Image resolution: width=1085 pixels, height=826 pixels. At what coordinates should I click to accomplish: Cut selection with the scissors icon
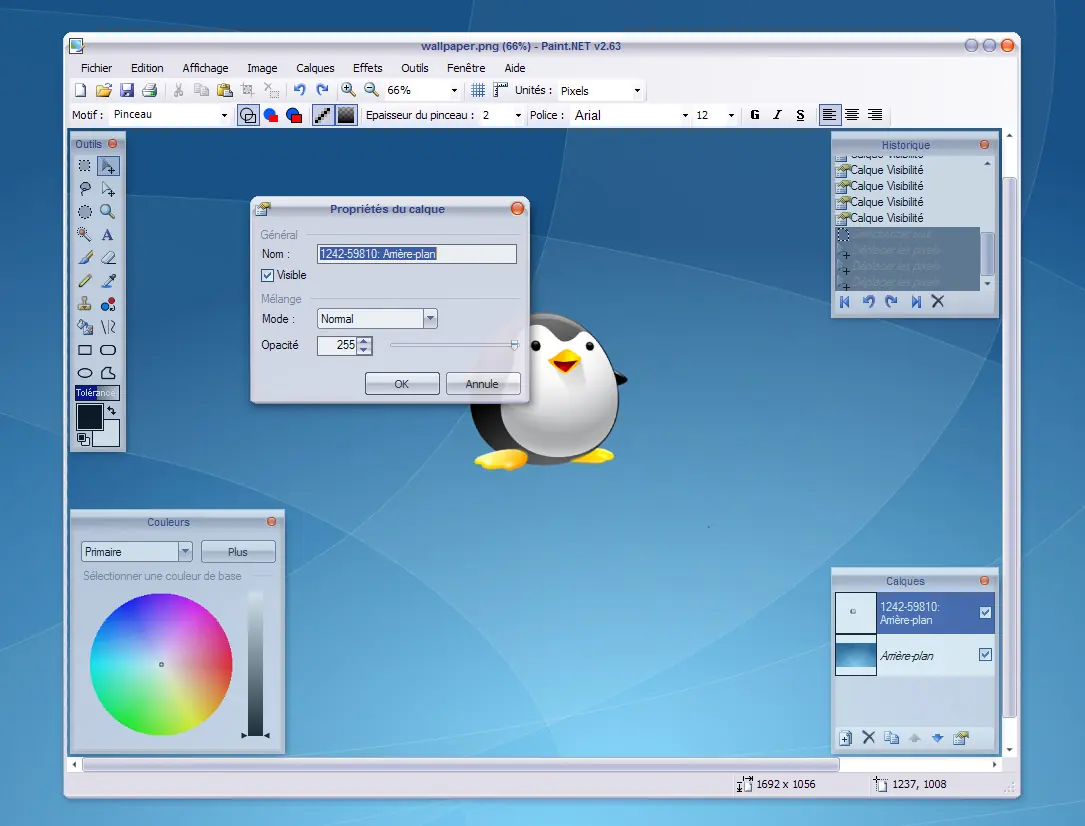pyautogui.click(x=178, y=90)
